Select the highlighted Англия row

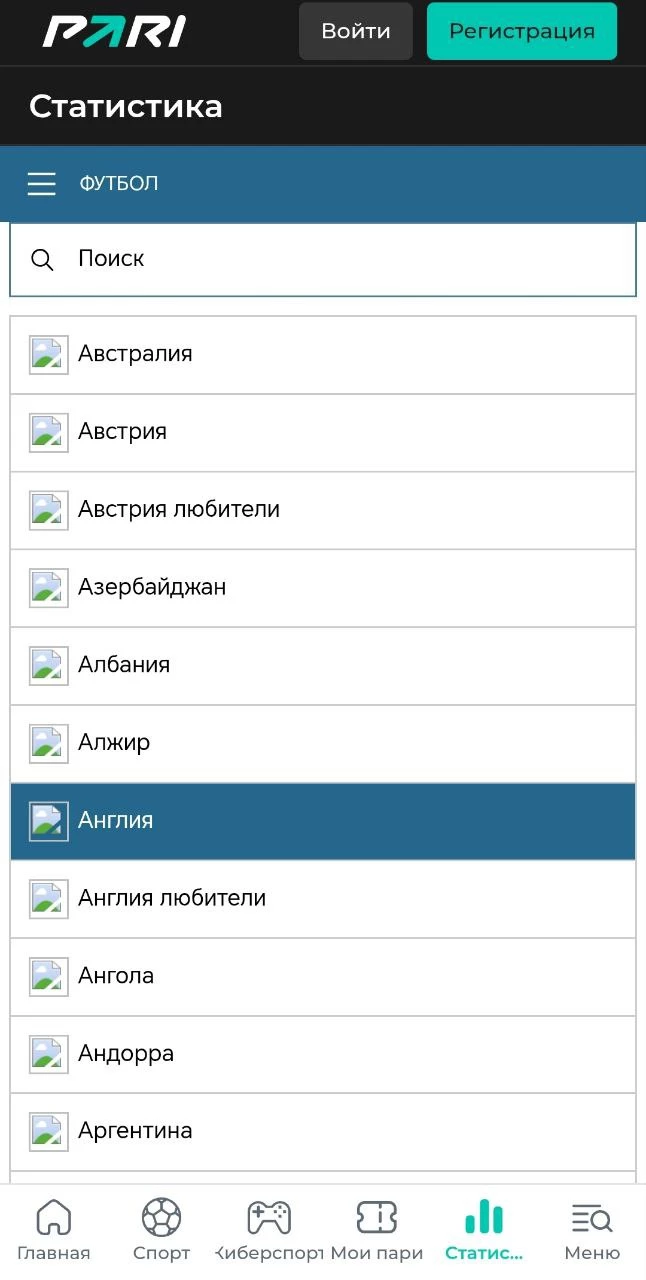tap(323, 821)
